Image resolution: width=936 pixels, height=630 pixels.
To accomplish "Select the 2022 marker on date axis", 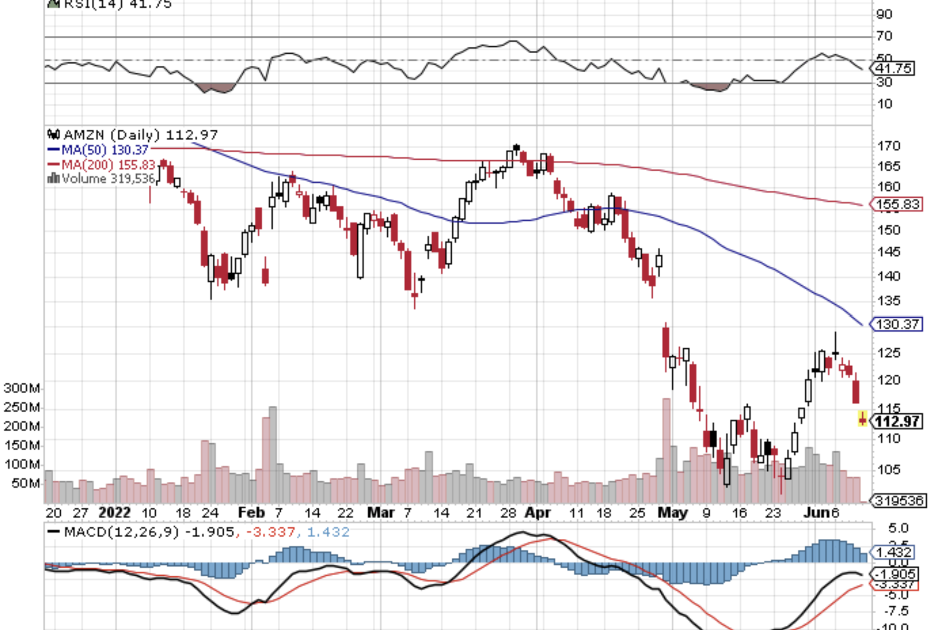I will [x=116, y=511].
